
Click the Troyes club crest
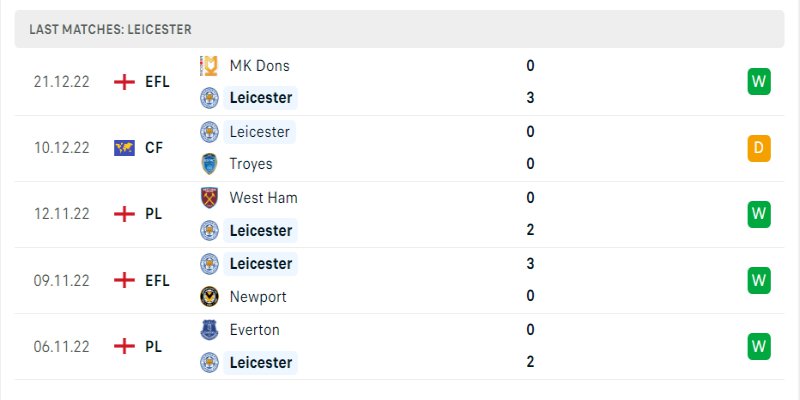click(209, 164)
